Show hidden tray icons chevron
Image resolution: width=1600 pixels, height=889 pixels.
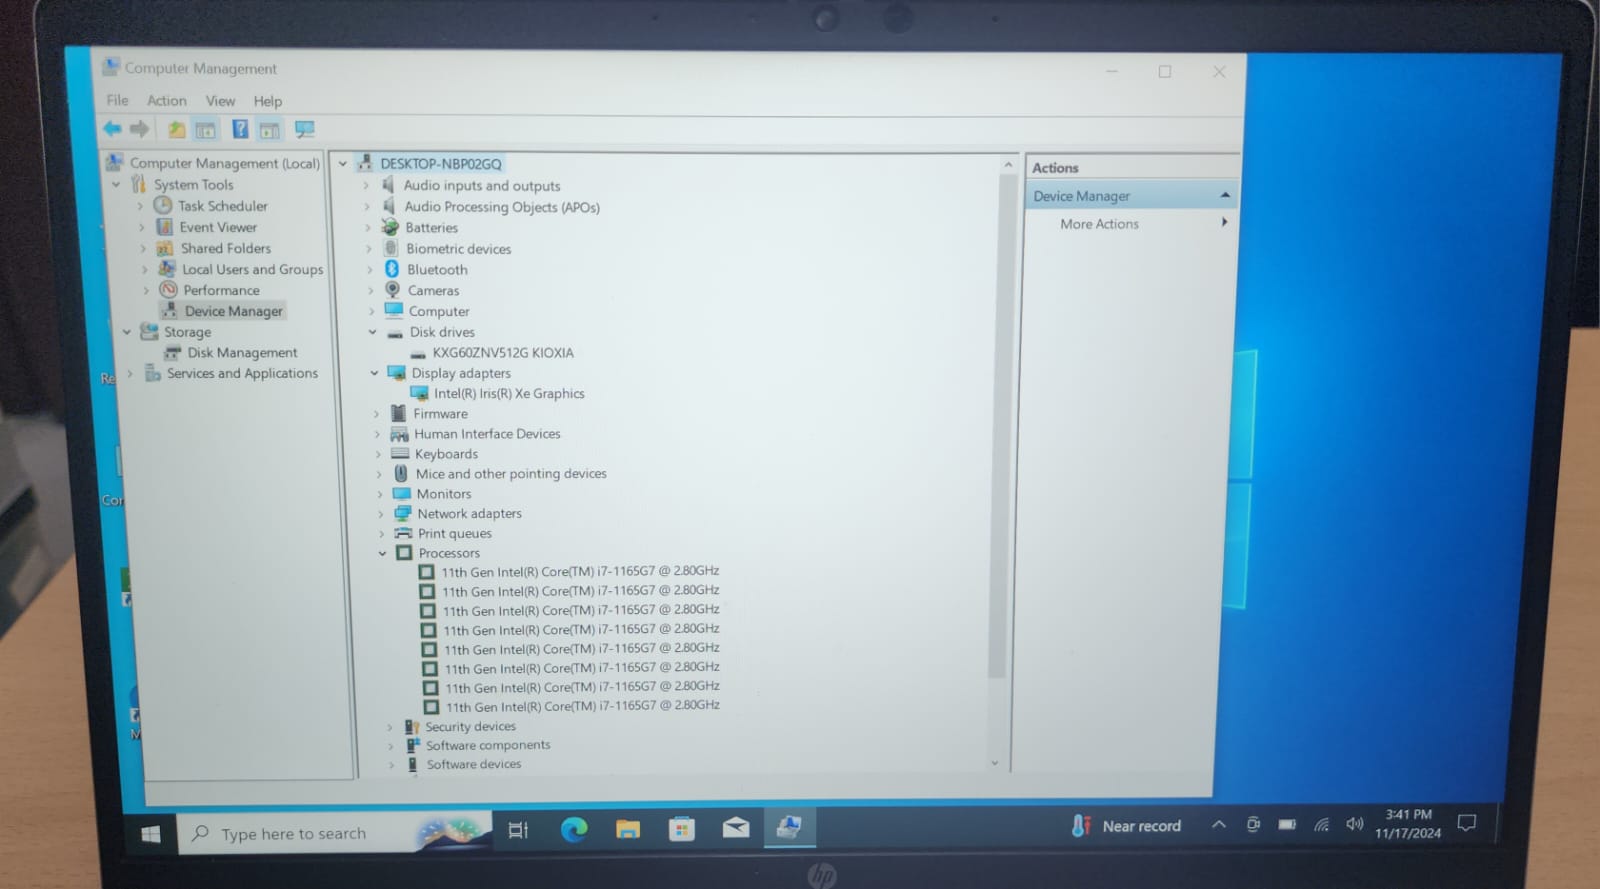[1219, 825]
